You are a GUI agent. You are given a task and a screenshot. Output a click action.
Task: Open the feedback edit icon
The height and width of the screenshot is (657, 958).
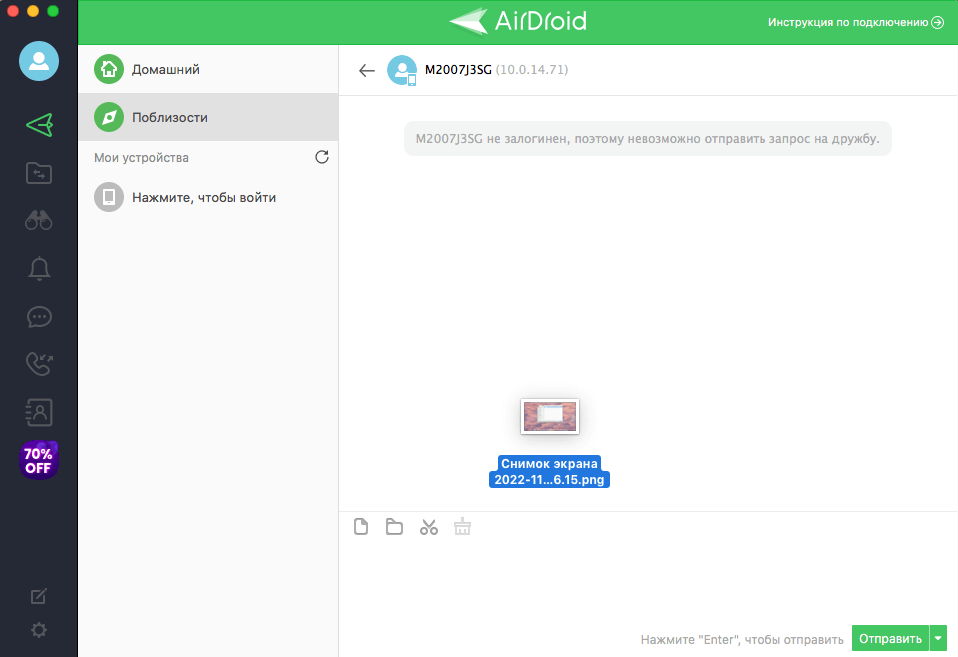pyautogui.click(x=39, y=597)
